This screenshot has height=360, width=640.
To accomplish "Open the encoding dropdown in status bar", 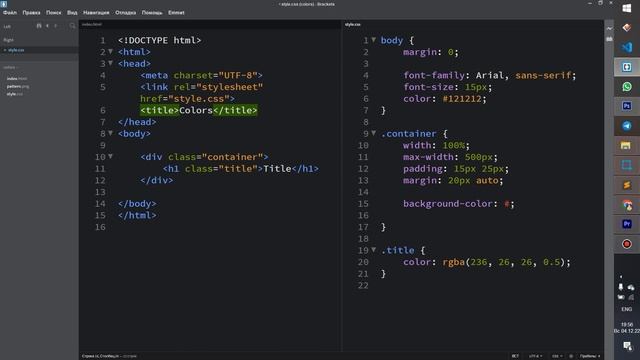I will pyautogui.click(x=535, y=356).
